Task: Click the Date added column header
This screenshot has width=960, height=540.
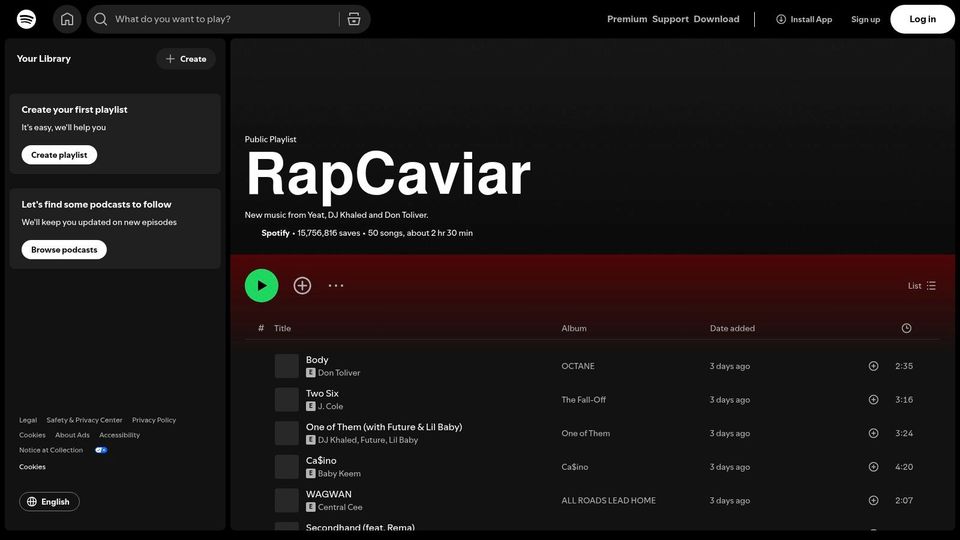Action: 732,328
